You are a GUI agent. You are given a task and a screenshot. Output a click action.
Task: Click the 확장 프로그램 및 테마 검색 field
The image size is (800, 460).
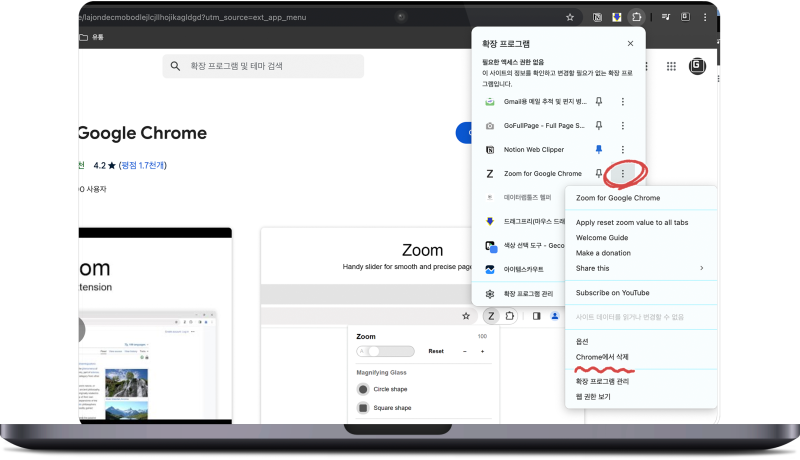263,66
